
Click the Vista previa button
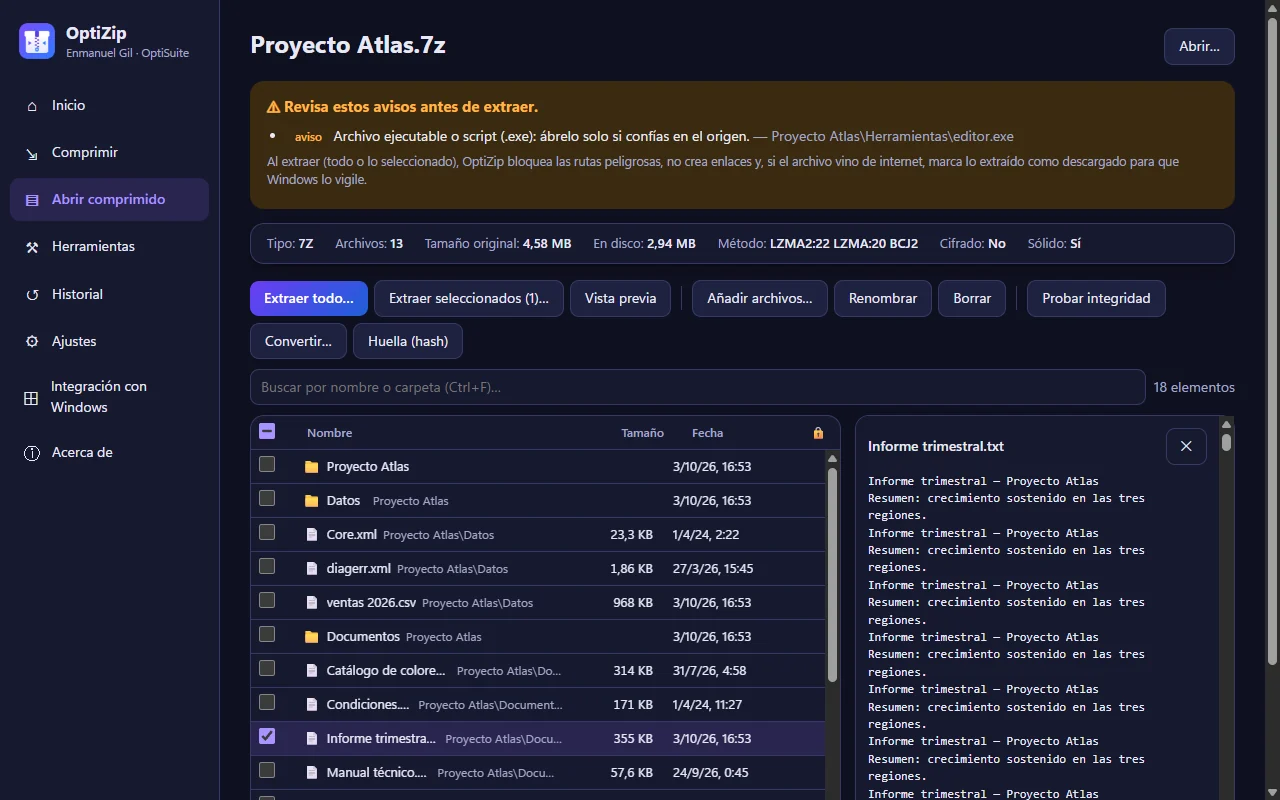[621, 299]
